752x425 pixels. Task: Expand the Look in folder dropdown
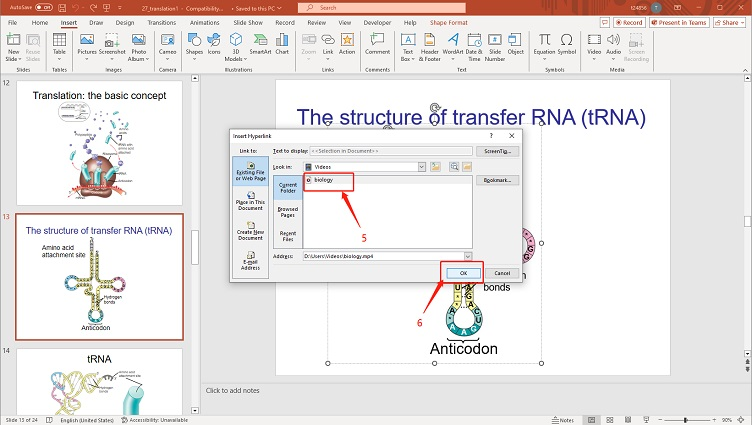pos(422,167)
